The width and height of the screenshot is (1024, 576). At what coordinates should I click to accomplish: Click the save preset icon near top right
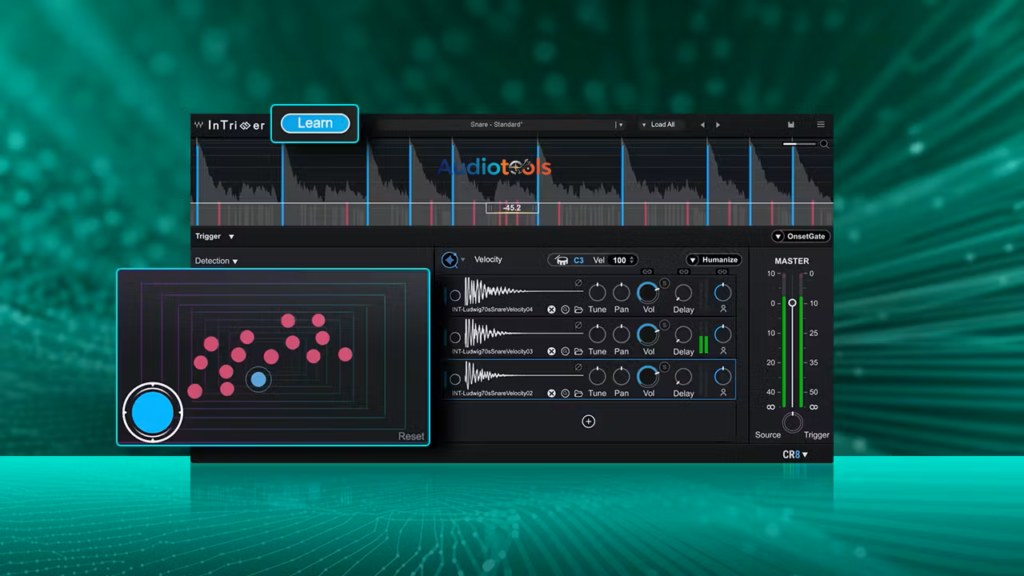click(x=791, y=124)
